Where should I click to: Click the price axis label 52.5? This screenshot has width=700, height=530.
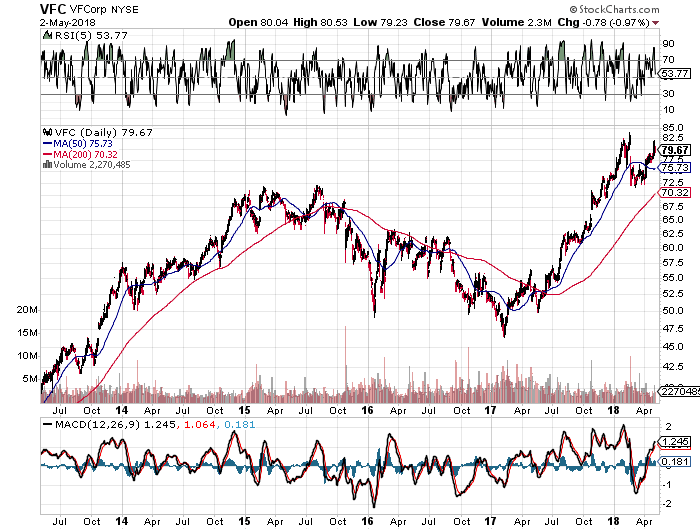(x=673, y=293)
